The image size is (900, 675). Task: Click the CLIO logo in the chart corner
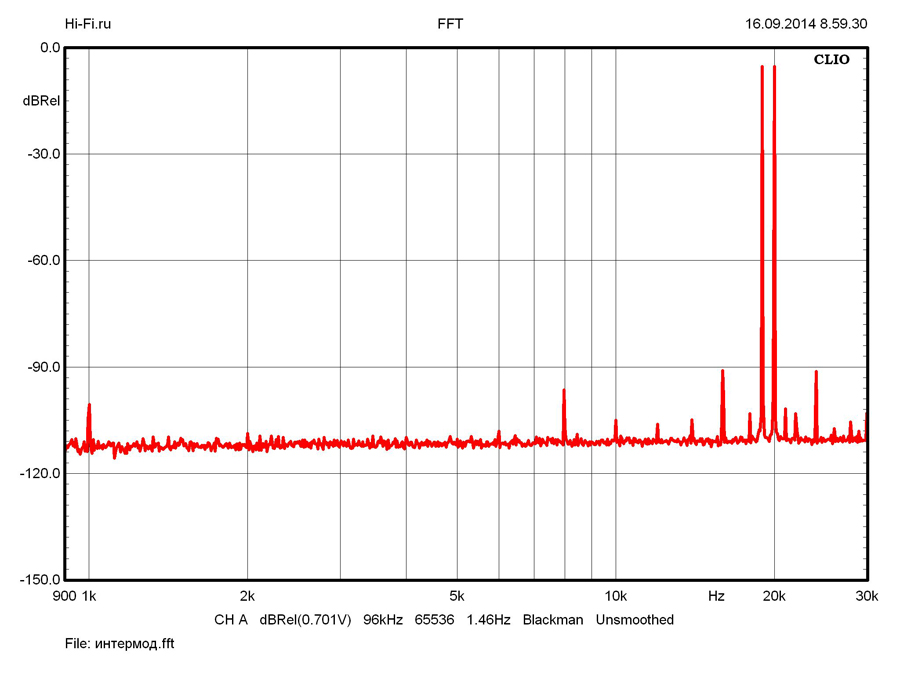pos(831,60)
